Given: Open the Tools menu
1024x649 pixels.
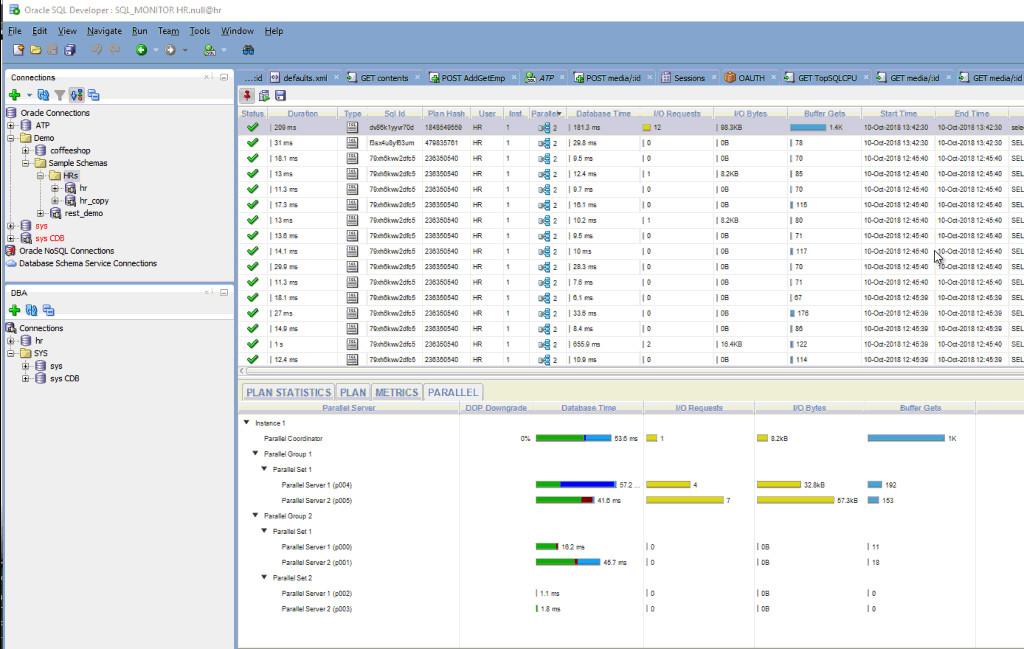Looking at the screenshot, I should click(x=200, y=31).
